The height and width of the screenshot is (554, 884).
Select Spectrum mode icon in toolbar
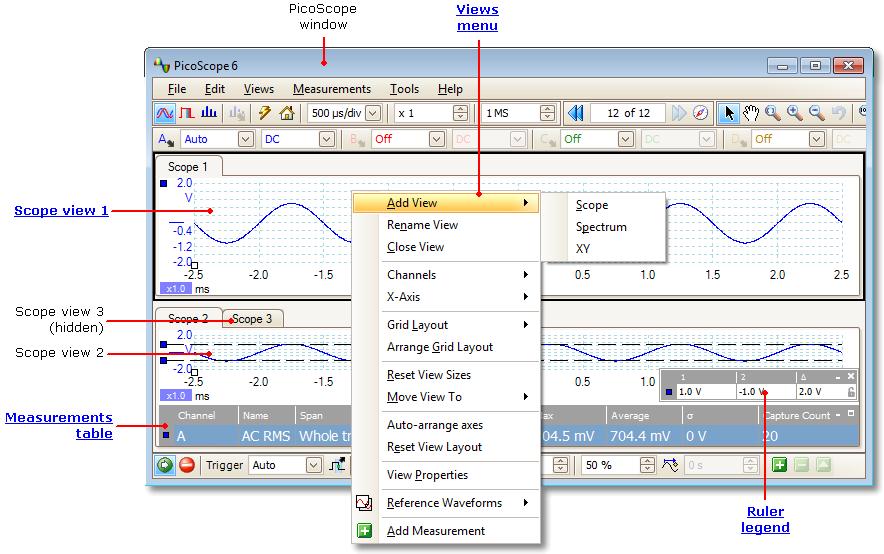(x=209, y=113)
